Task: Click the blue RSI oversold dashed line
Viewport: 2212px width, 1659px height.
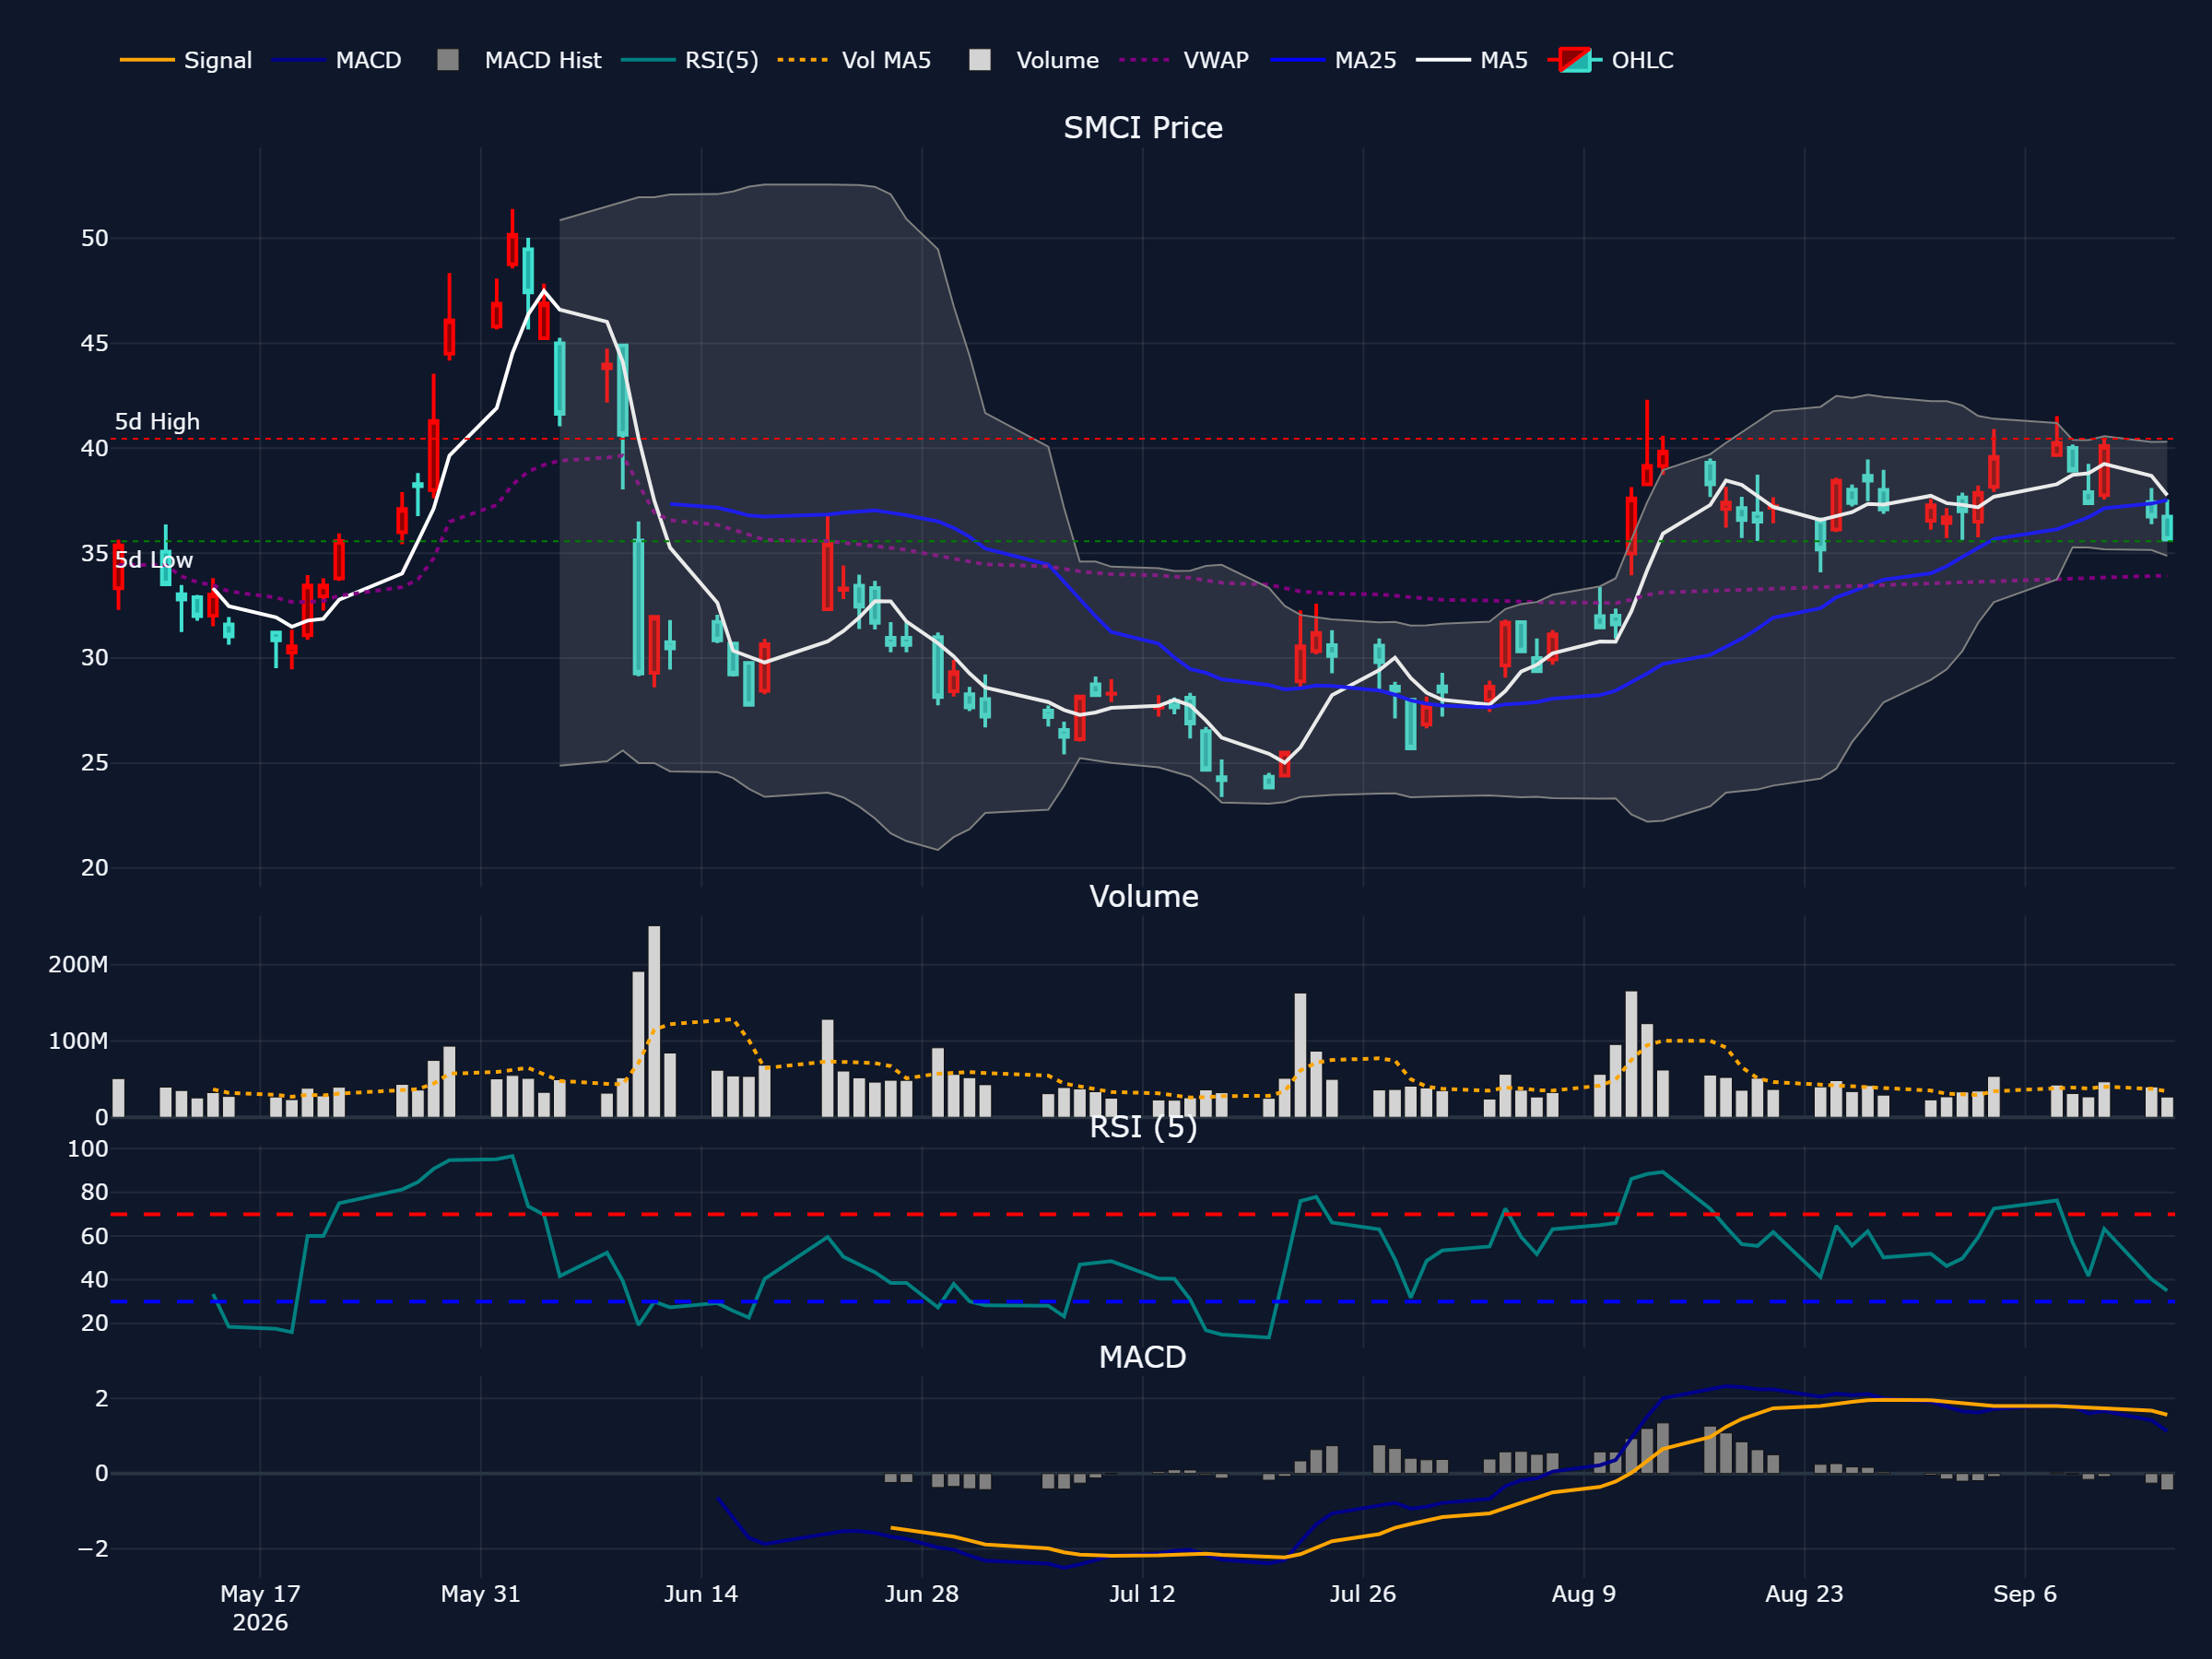Action: pyautogui.click(x=1142, y=1302)
